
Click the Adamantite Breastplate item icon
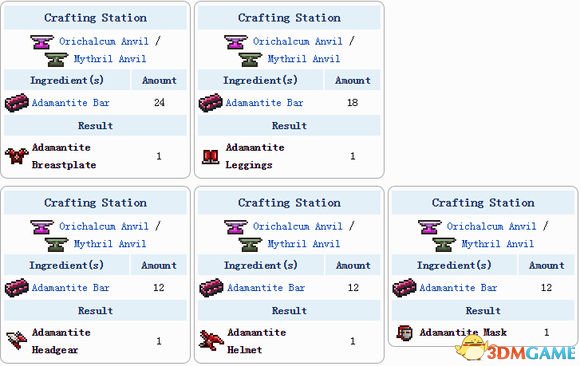[17, 156]
